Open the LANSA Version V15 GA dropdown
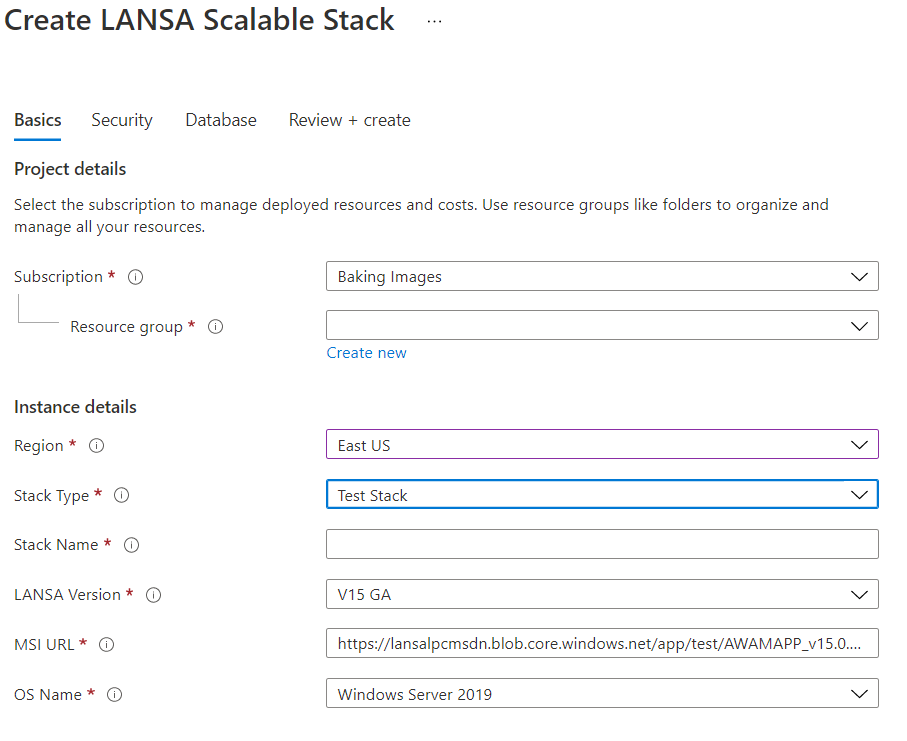 (602, 594)
